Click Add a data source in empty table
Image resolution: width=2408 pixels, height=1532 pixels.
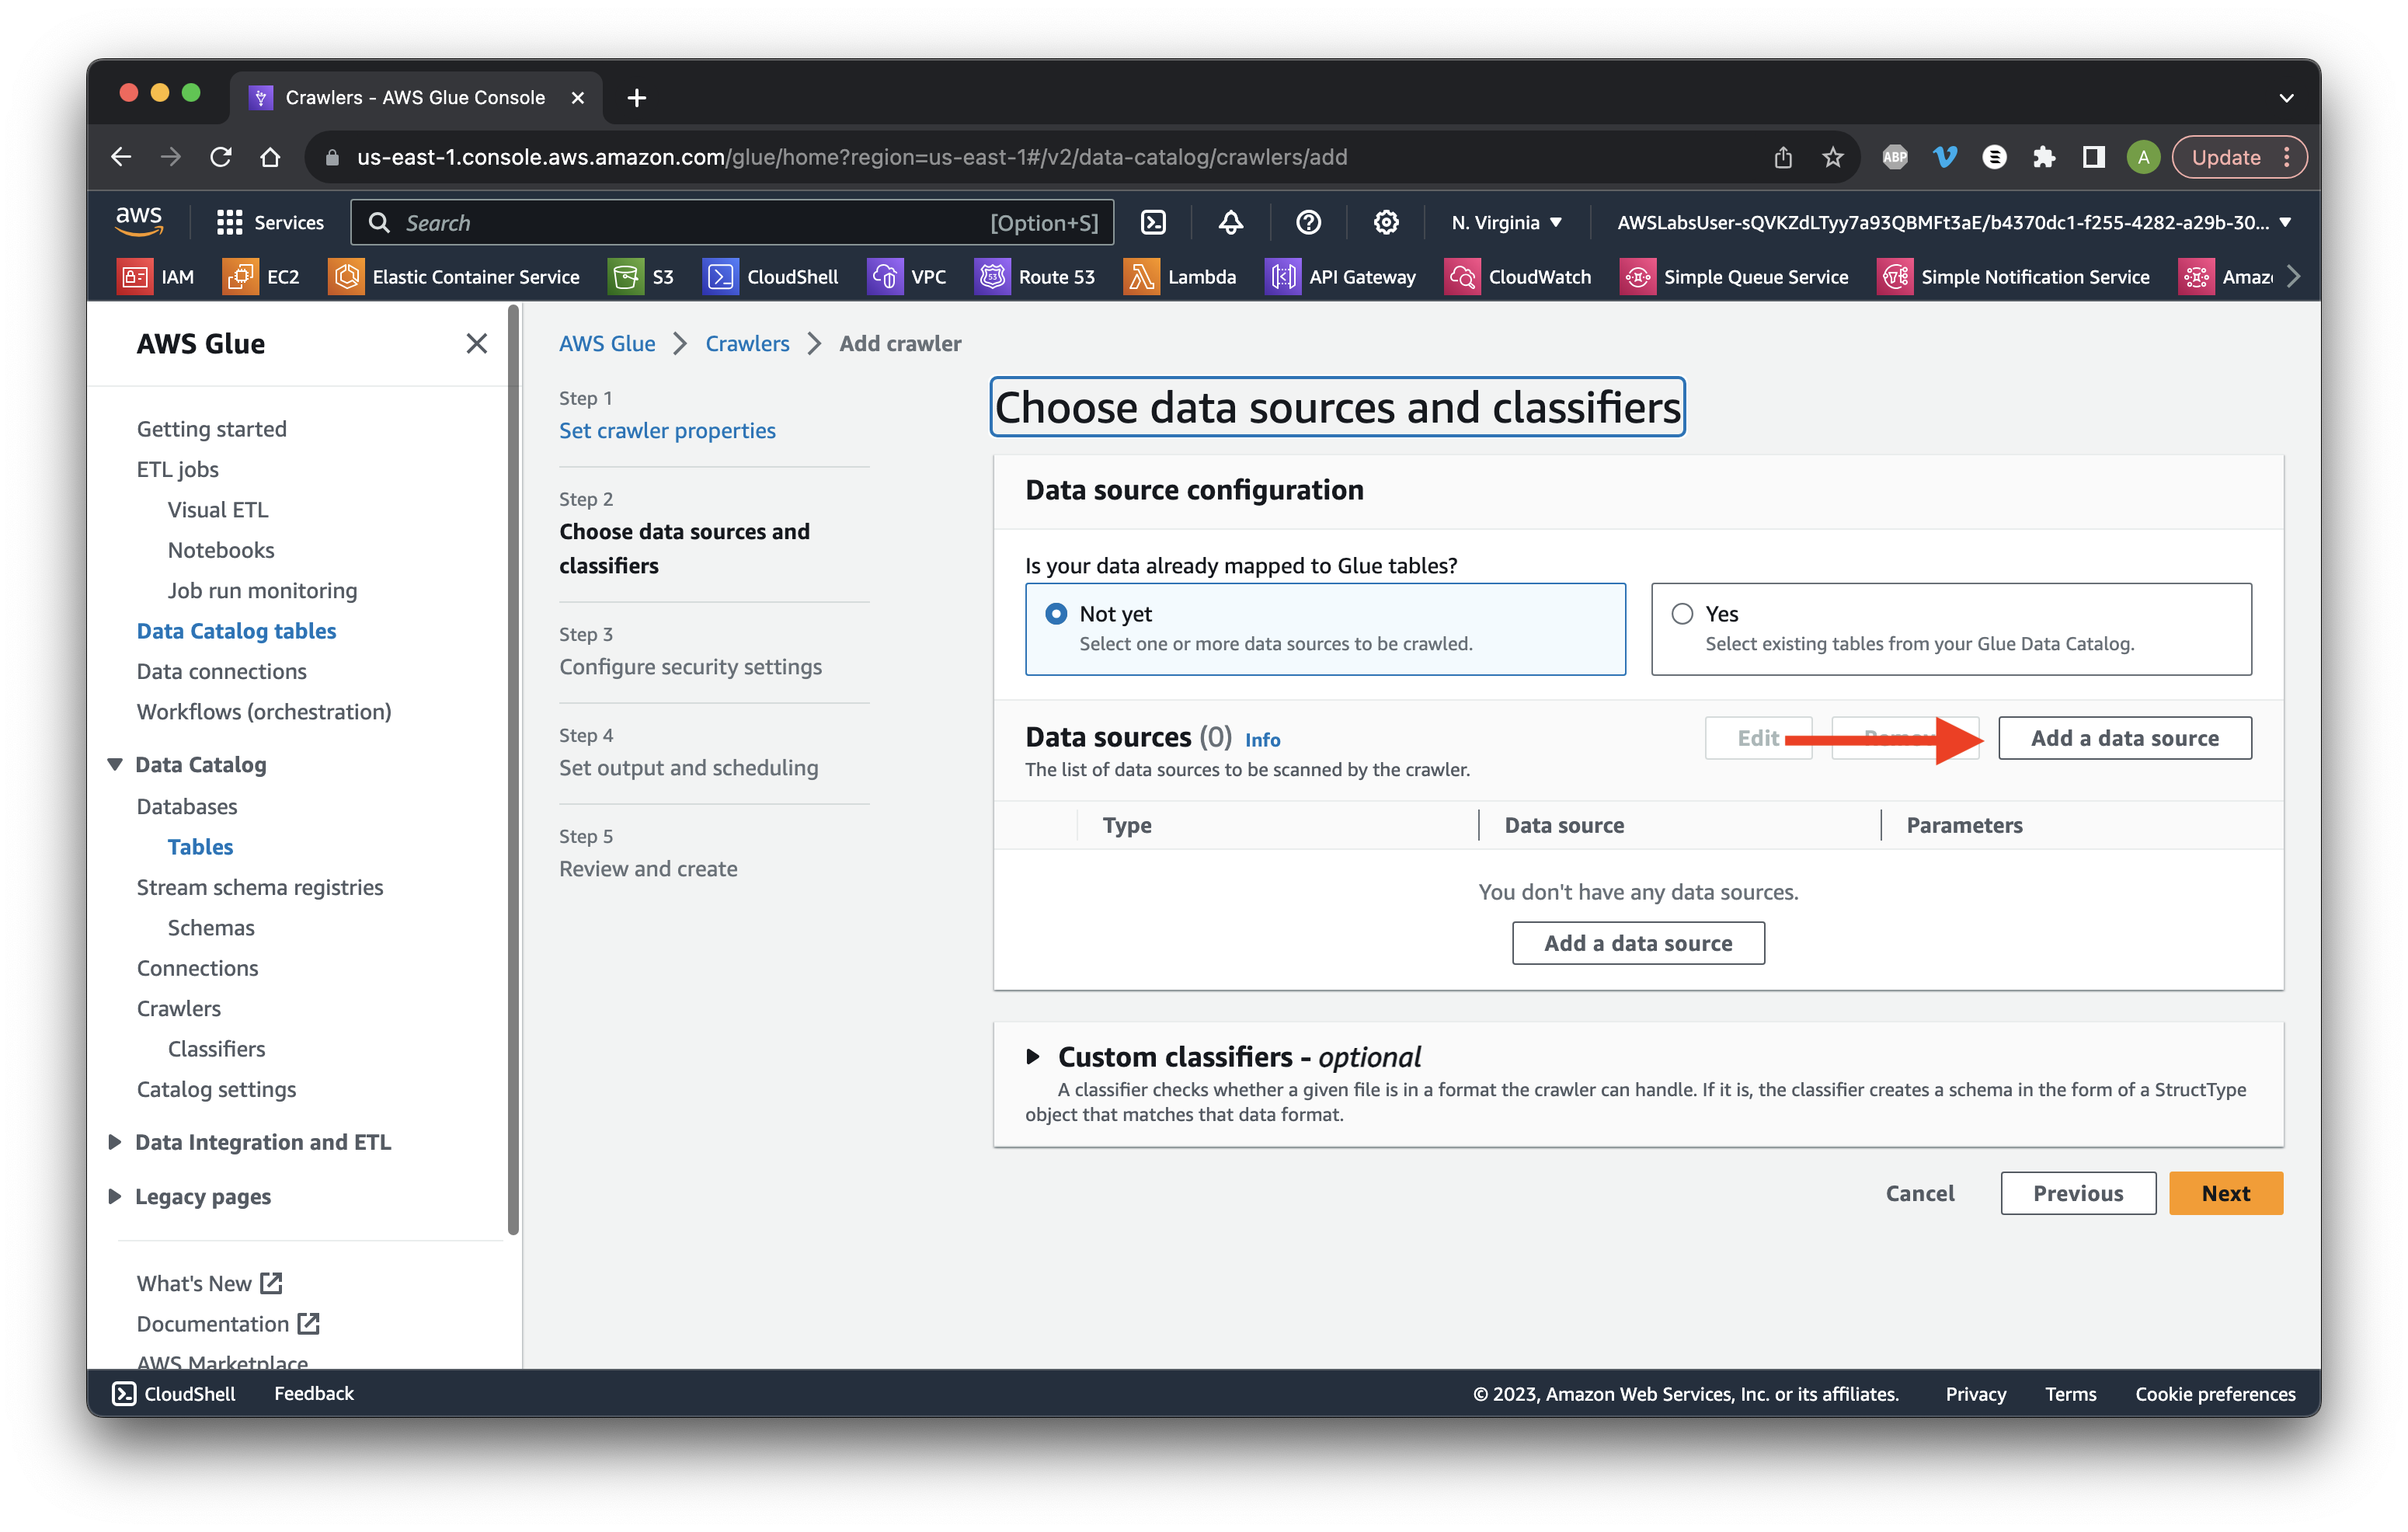pyautogui.click(x=1638, y=943)
